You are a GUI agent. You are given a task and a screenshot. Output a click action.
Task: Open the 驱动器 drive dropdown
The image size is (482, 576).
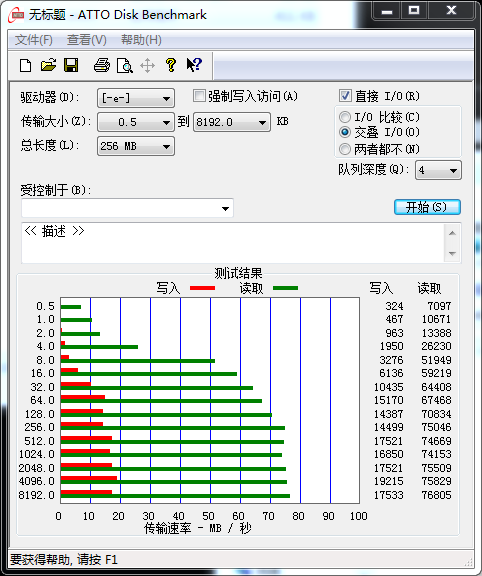(136, 98)
